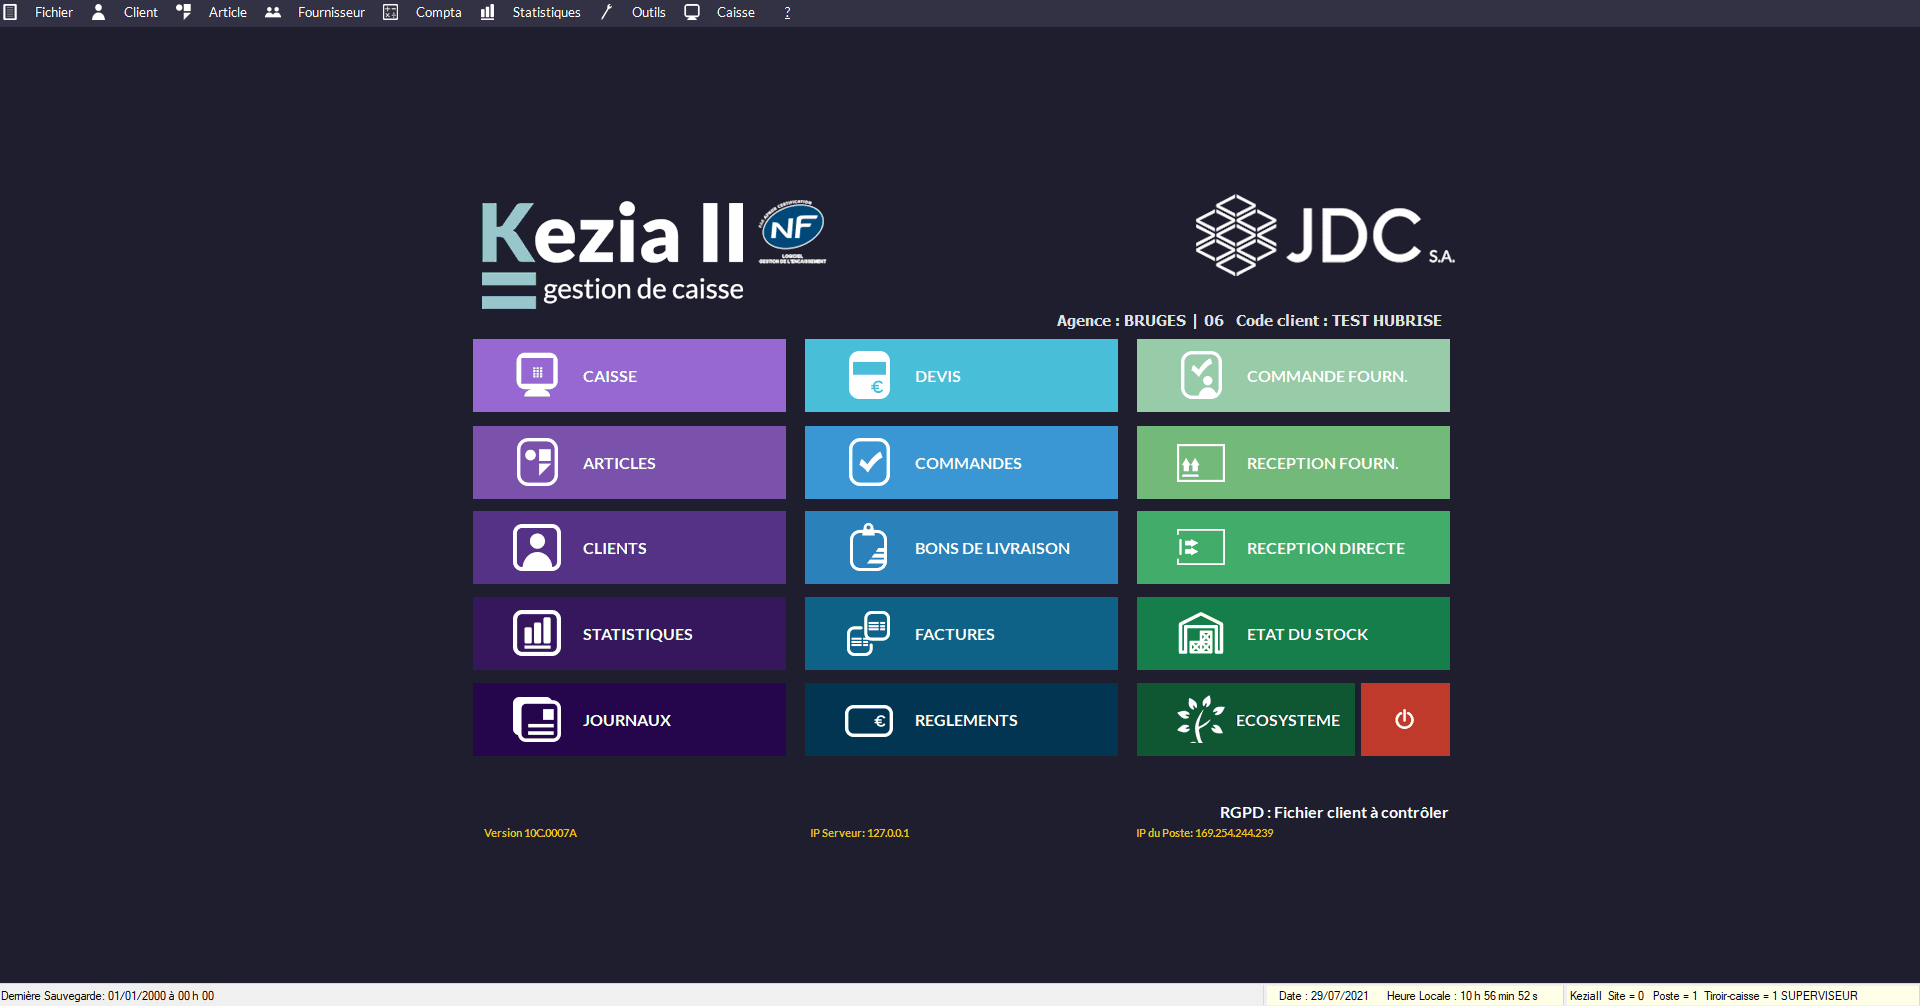Click the ARTICLES tag icon
Image resolution: width=1920 pixels, height=1006 pixels.
point(537,462)
